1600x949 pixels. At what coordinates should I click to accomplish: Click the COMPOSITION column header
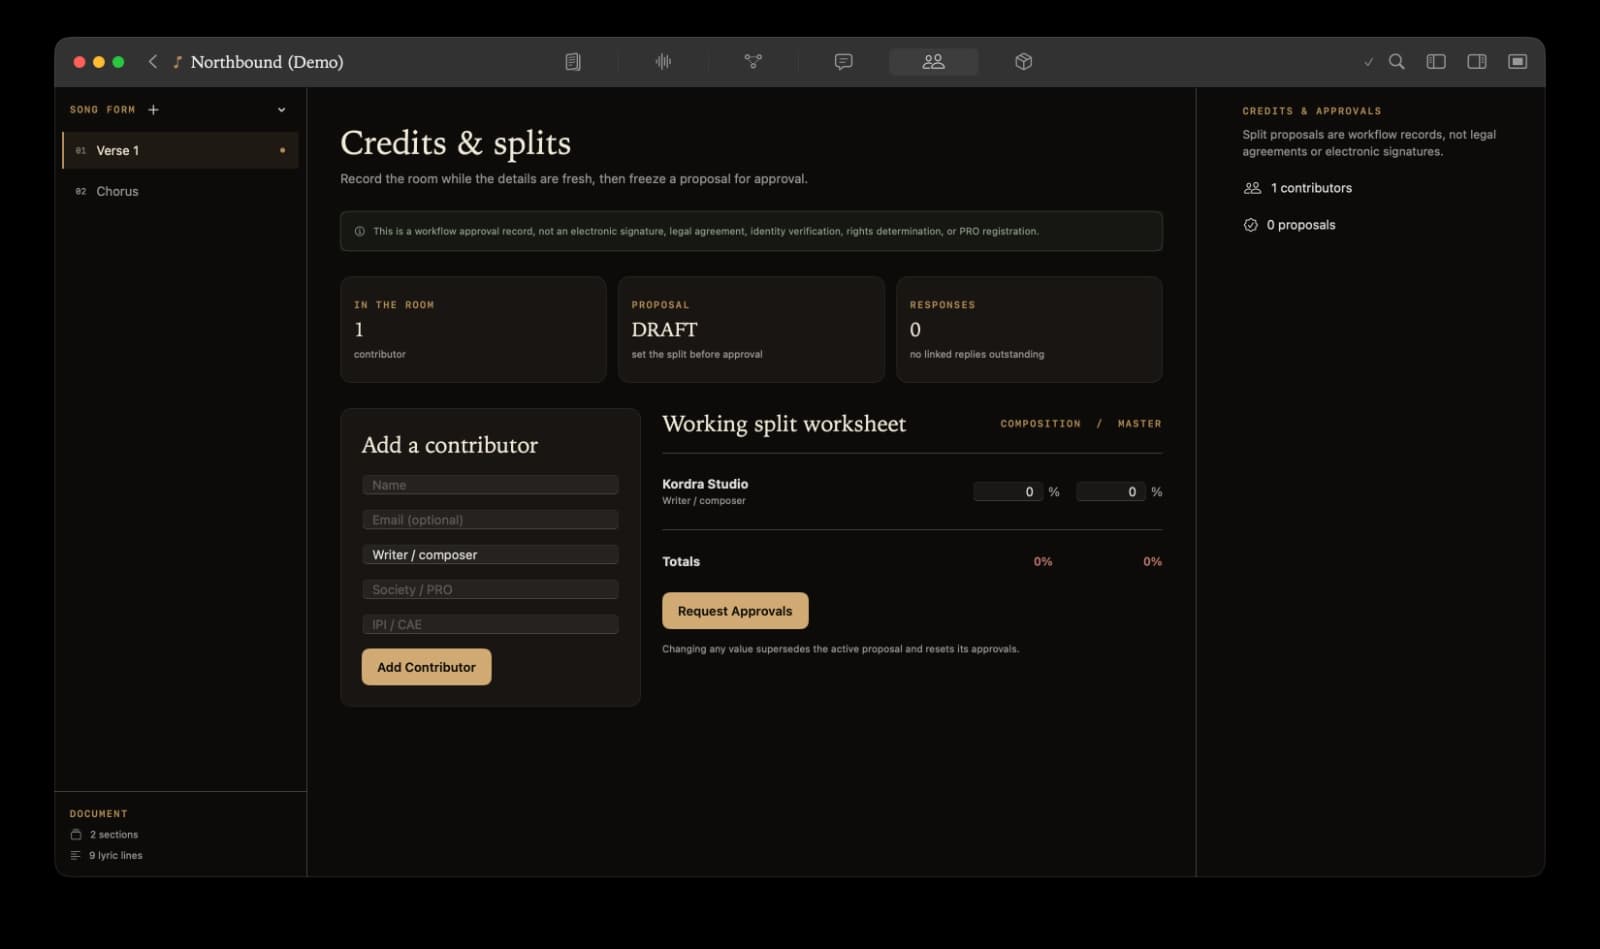click(x=1040, y=424)
